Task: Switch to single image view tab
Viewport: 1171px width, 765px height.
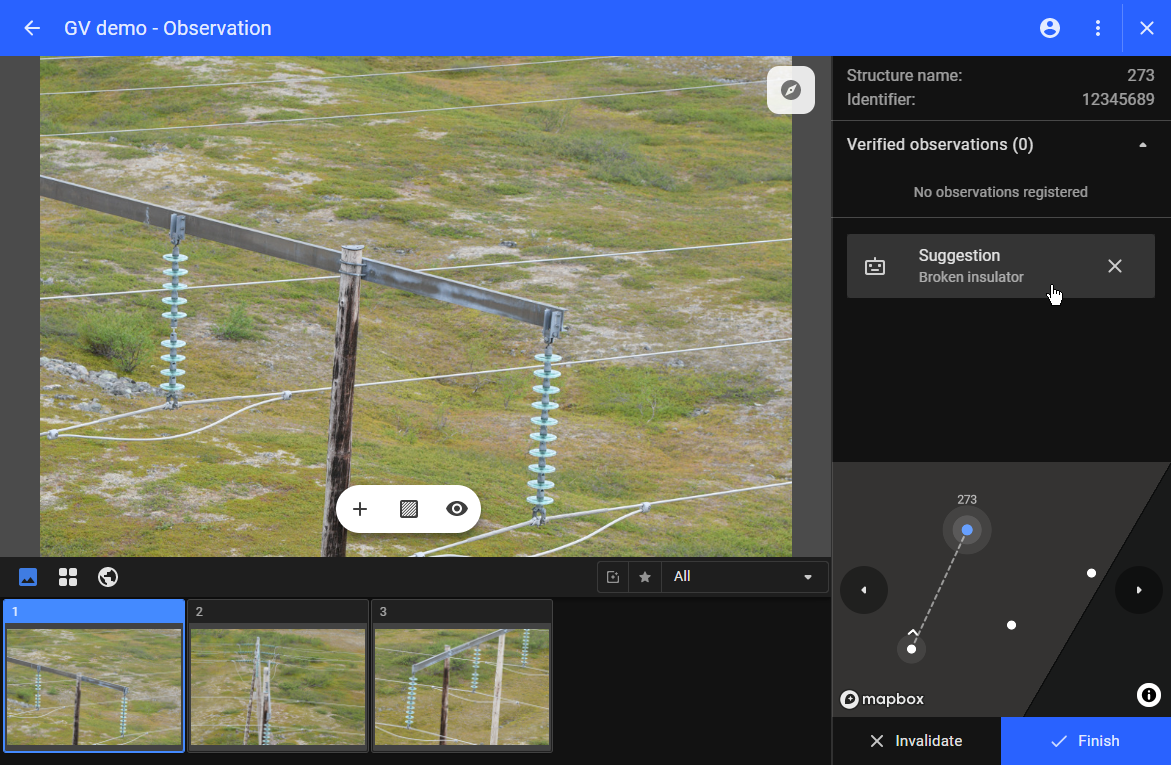Action: point(28,577)
